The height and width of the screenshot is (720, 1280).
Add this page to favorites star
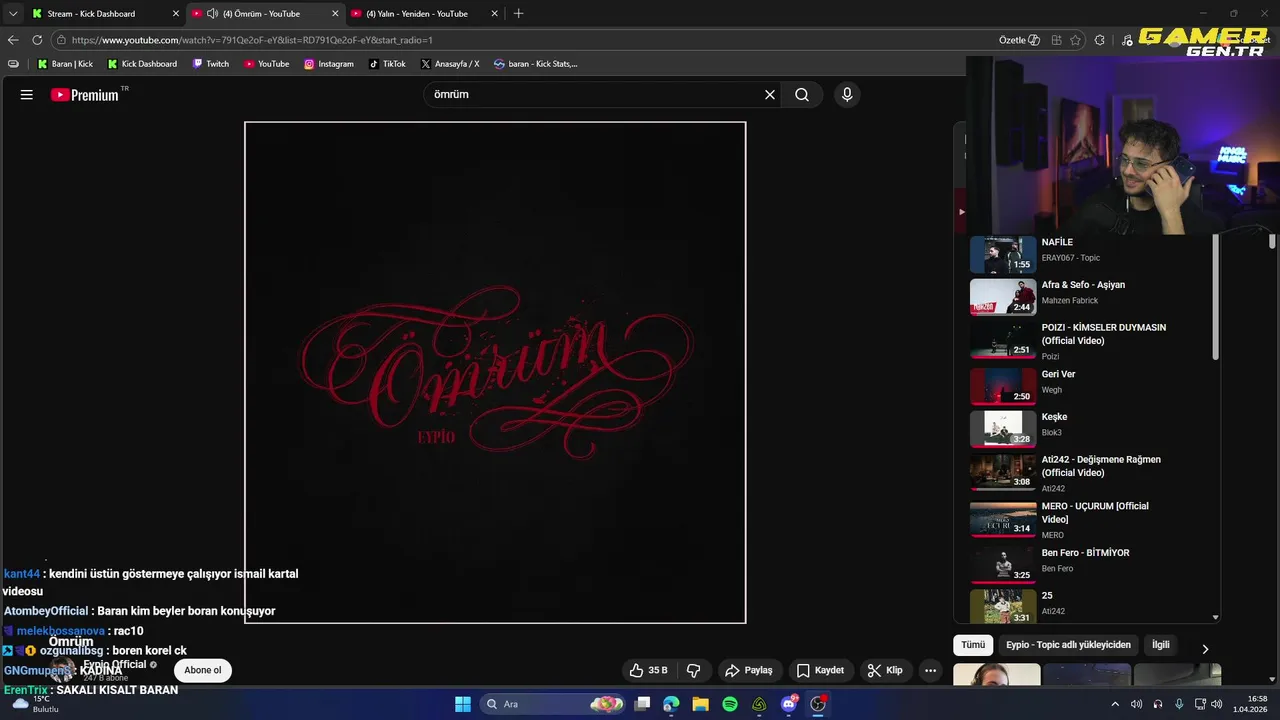(1075, 40)
